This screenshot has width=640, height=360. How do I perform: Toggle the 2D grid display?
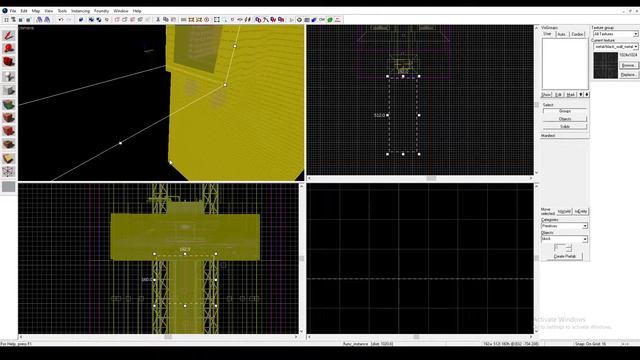pyautogui.click(x=6, y=20)
